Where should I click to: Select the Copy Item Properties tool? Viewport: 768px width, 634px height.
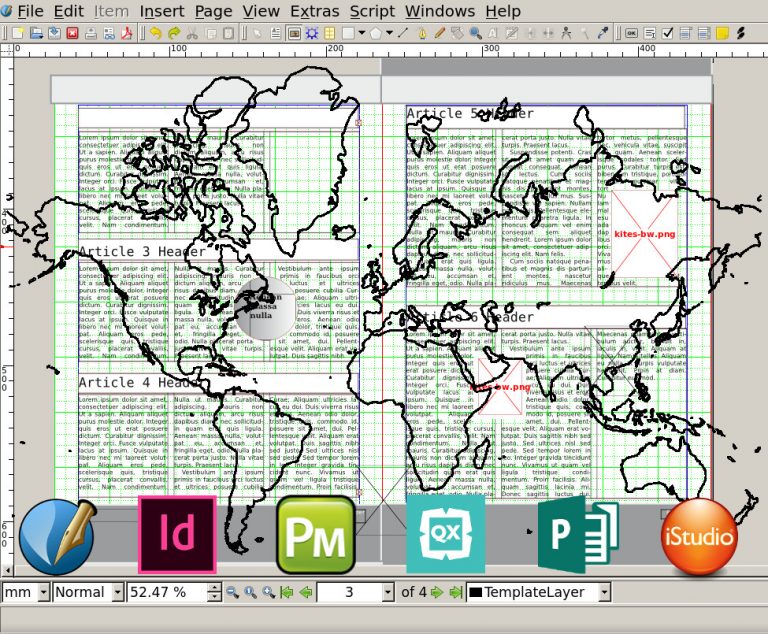585,33
